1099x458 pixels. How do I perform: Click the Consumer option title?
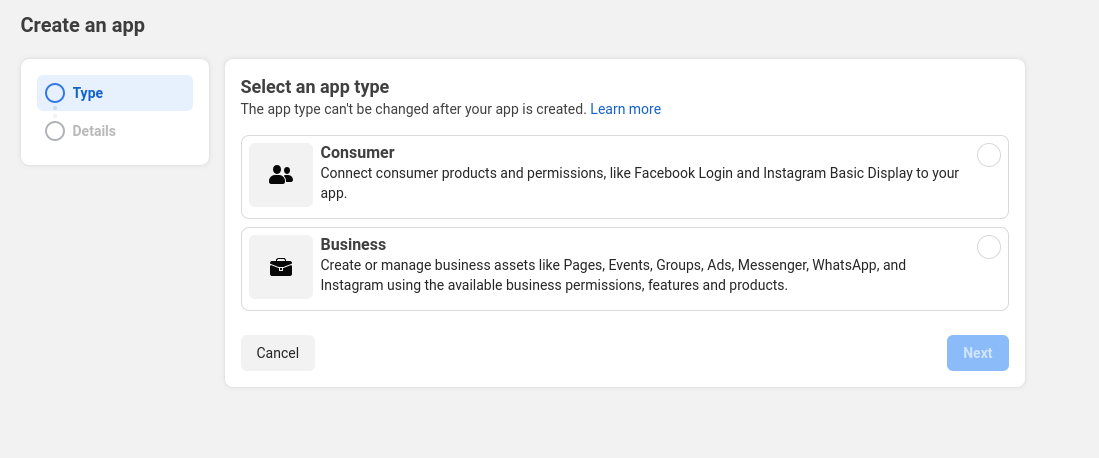coord(357,152)
